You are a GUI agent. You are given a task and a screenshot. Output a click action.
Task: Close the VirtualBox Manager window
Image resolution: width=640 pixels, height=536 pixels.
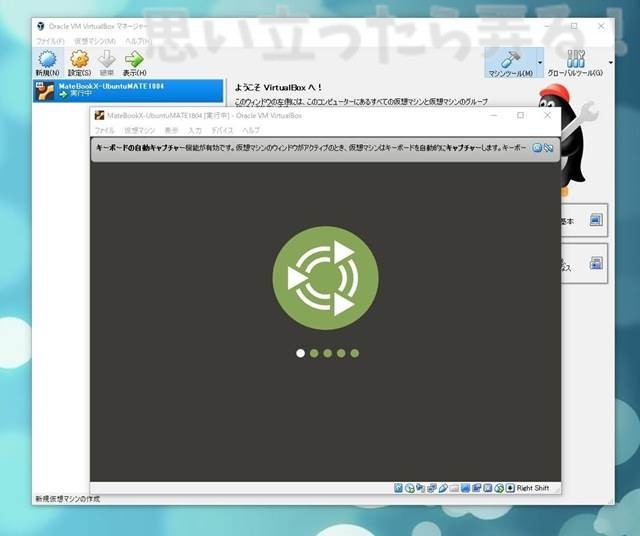click(601, 26)
